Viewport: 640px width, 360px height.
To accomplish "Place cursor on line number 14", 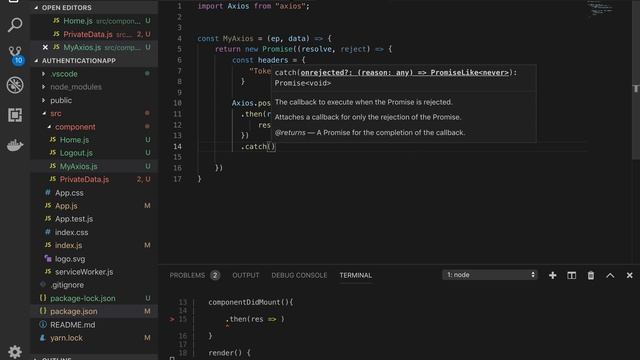I will pos(177,147).
